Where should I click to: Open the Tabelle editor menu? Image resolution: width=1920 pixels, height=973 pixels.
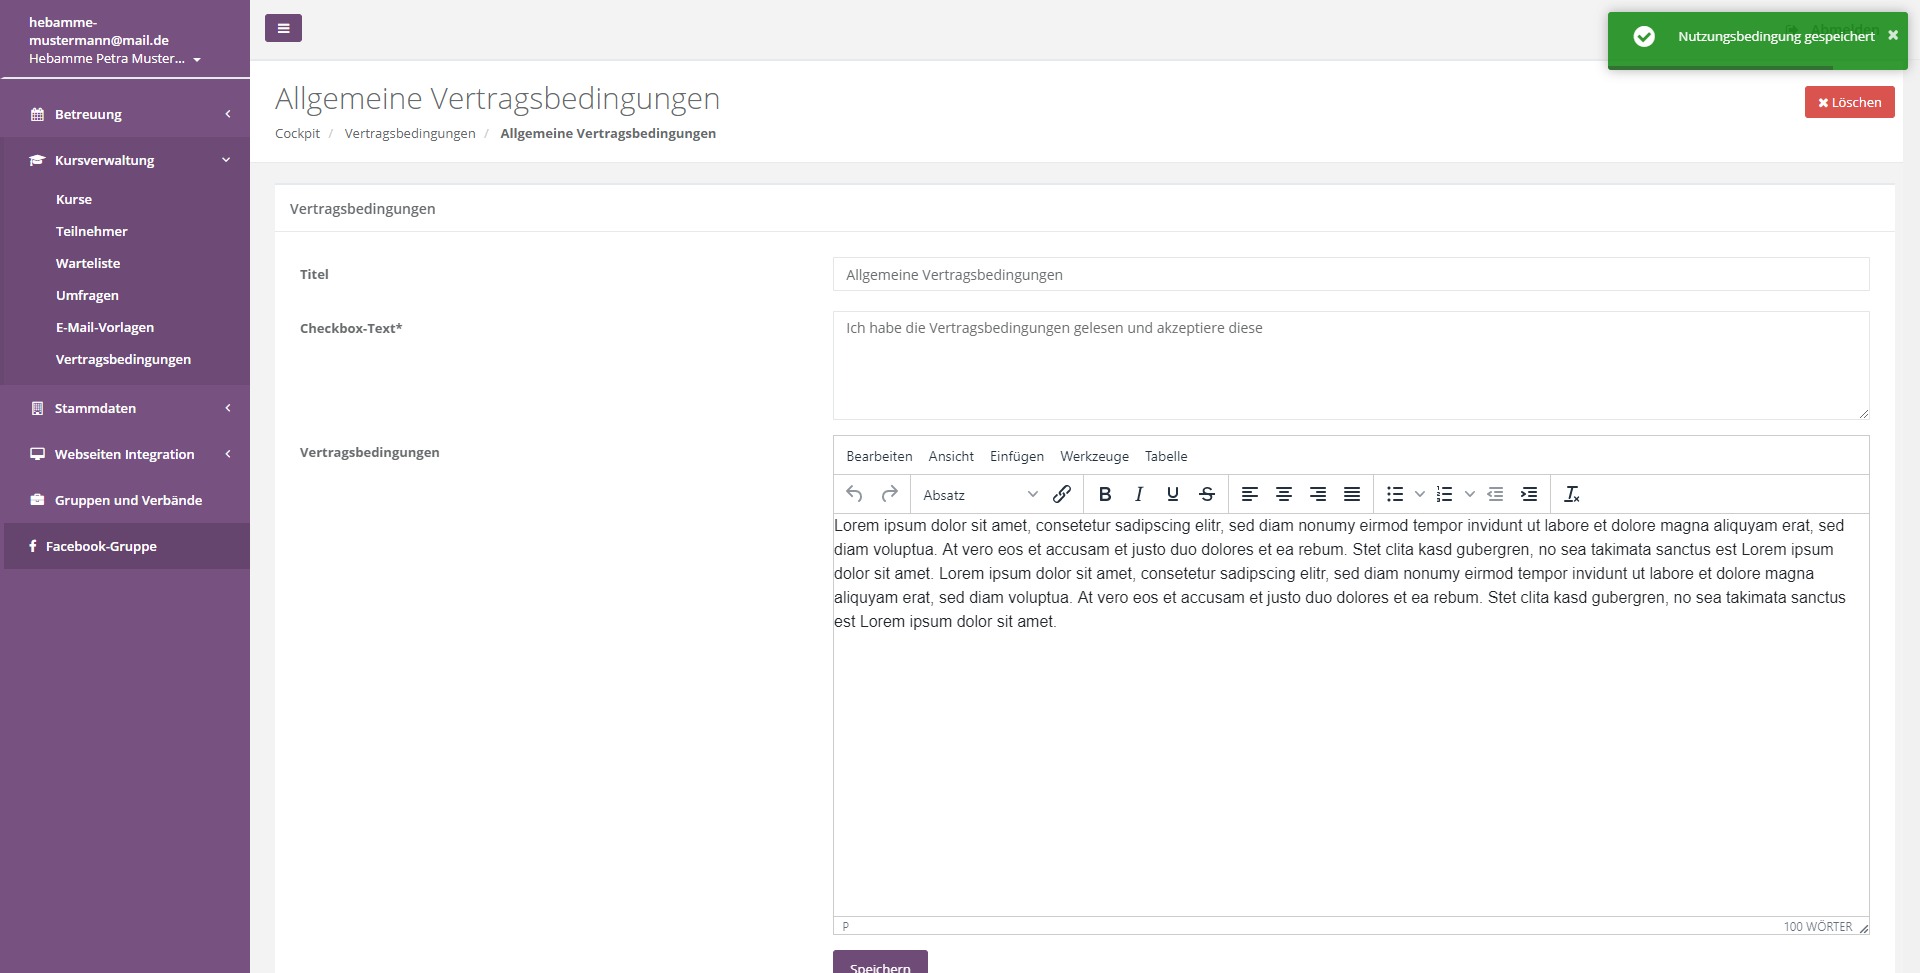1166,456
